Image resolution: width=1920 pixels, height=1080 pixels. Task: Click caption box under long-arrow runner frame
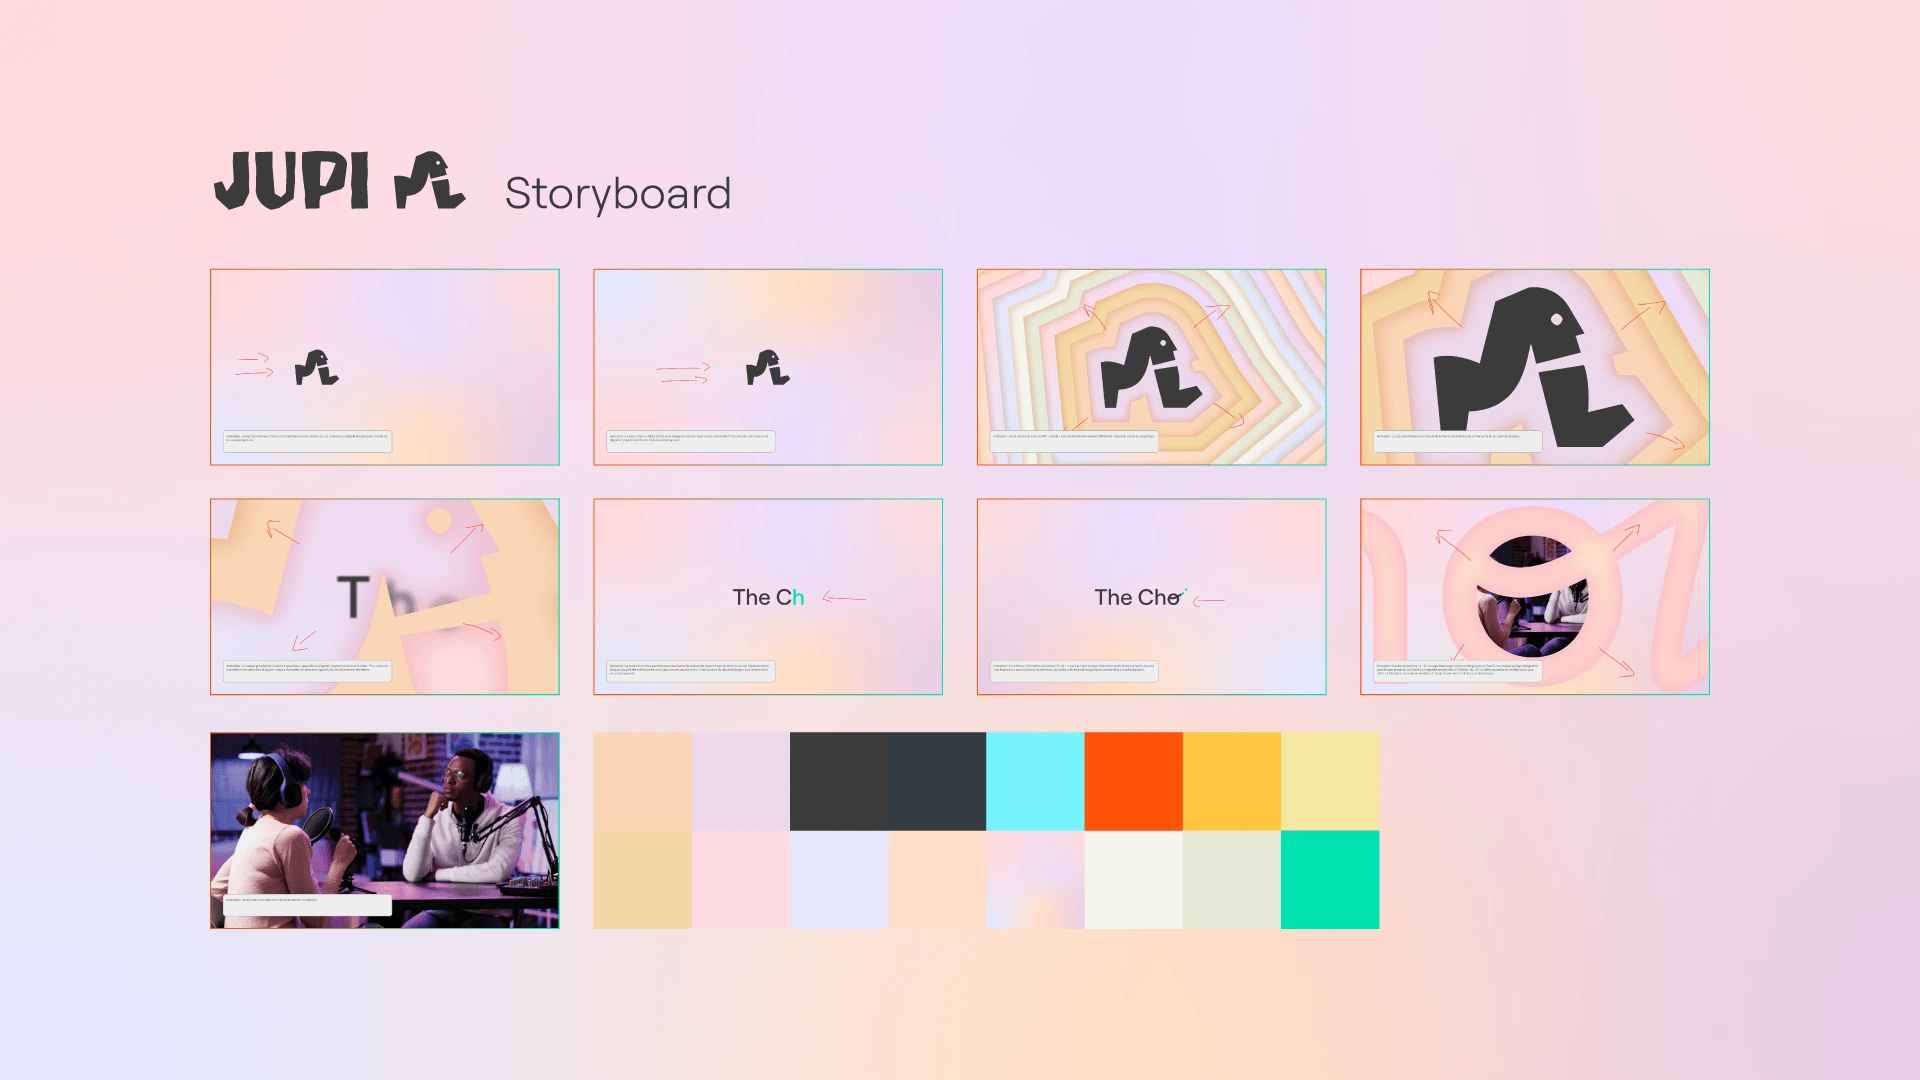(691, 441)
